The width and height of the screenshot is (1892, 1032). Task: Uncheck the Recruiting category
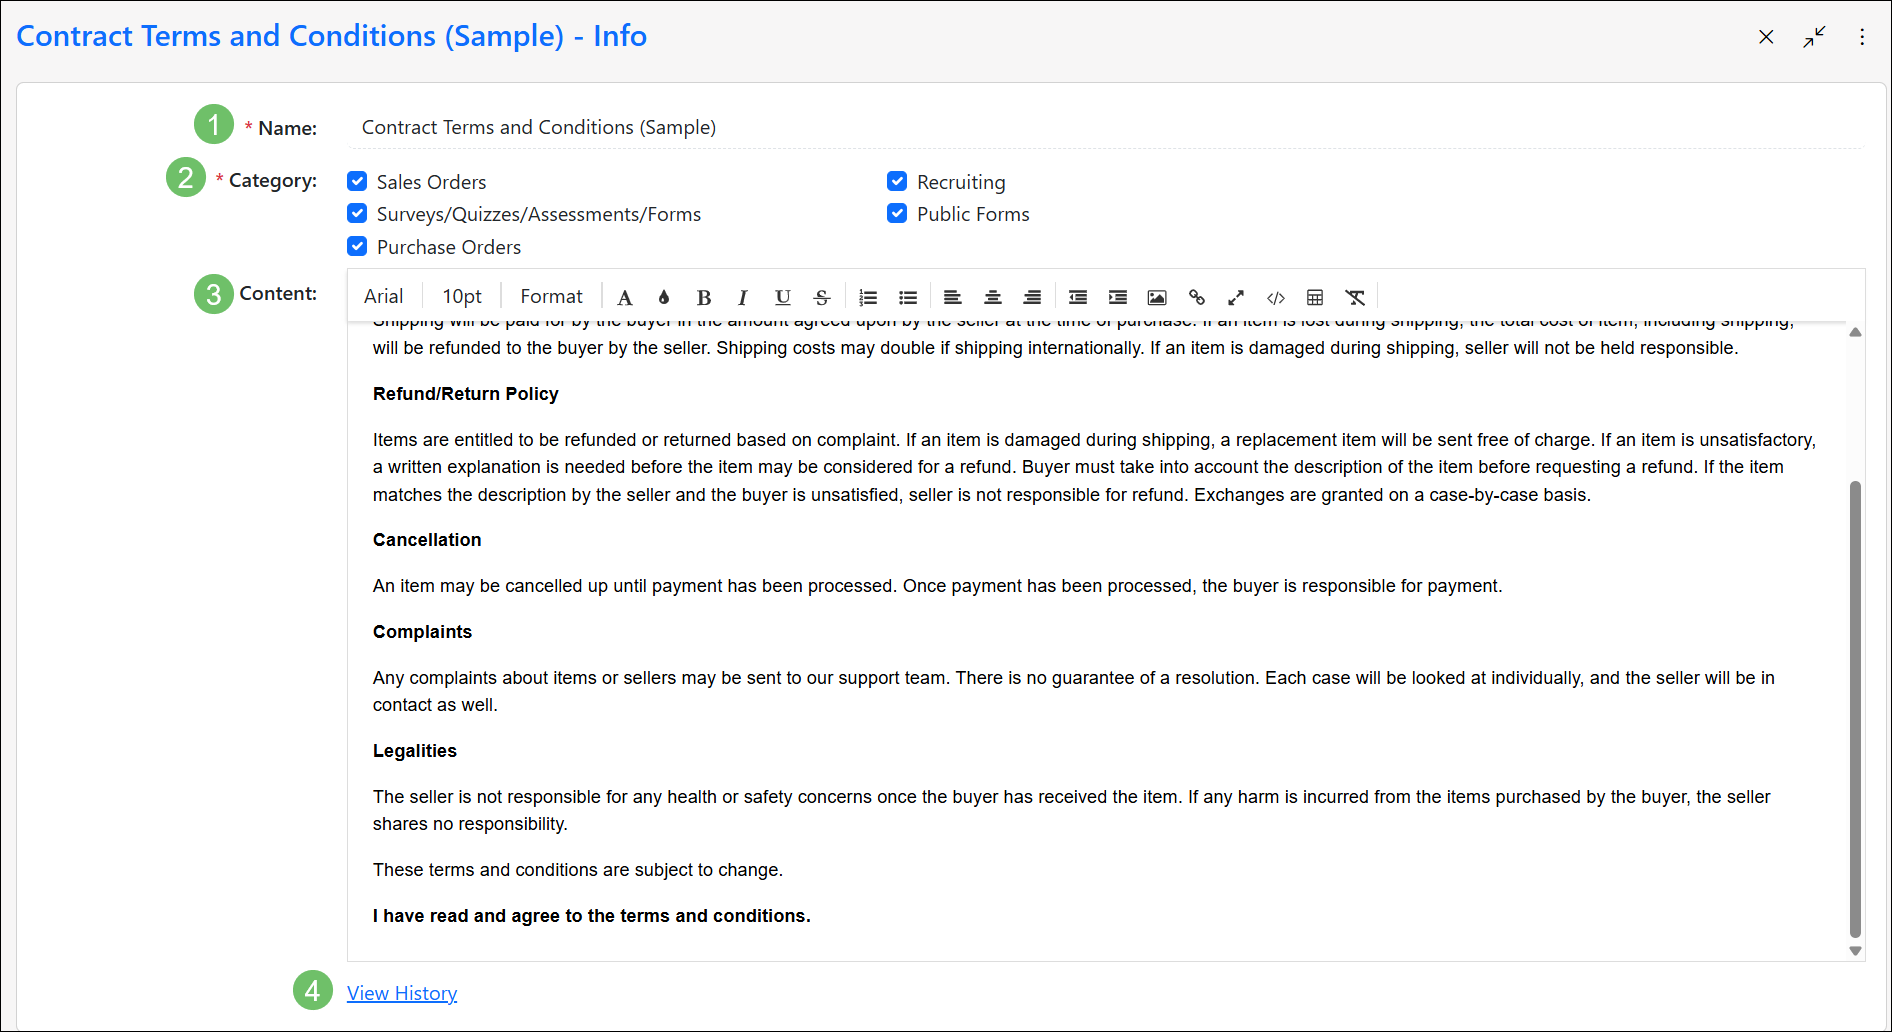tap(897, 181)
